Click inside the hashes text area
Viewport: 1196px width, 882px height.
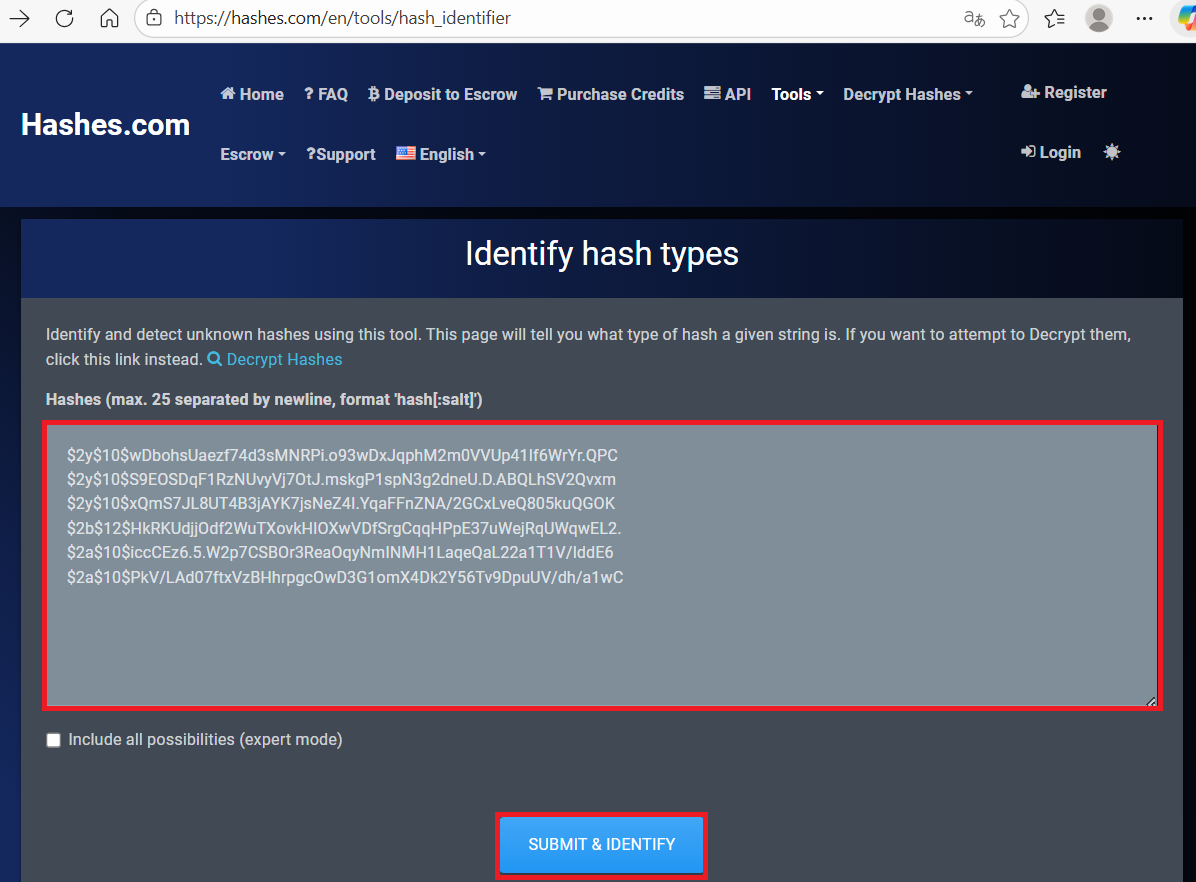601,640
